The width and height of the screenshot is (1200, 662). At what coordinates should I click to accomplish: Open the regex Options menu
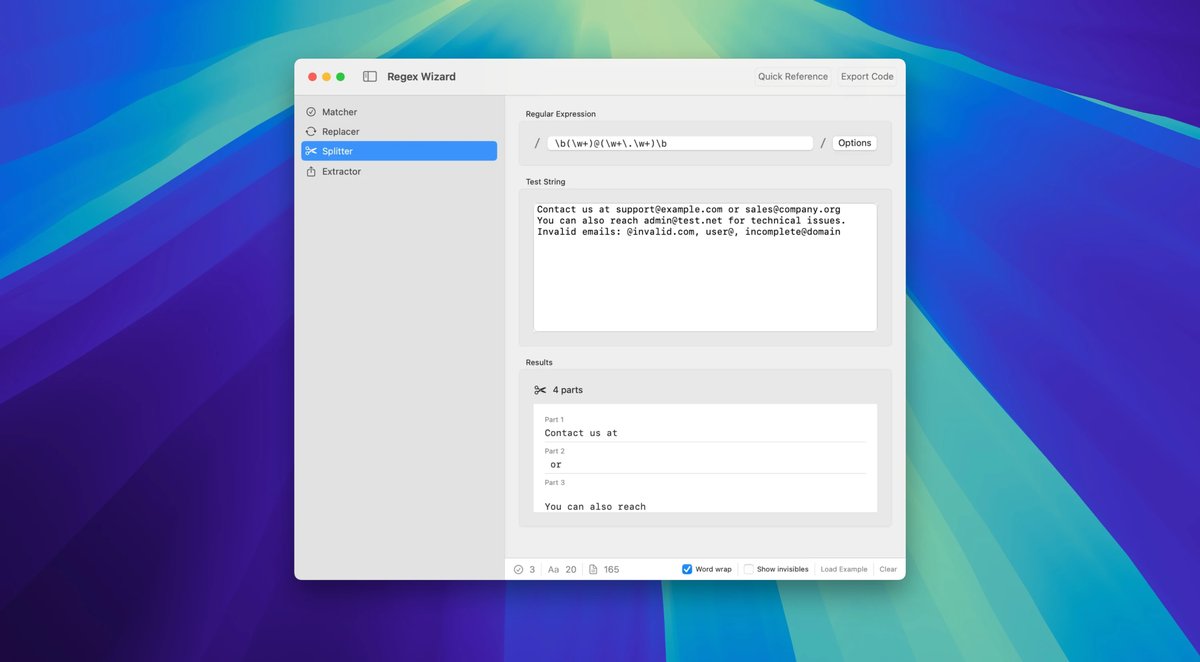[854, 142]
